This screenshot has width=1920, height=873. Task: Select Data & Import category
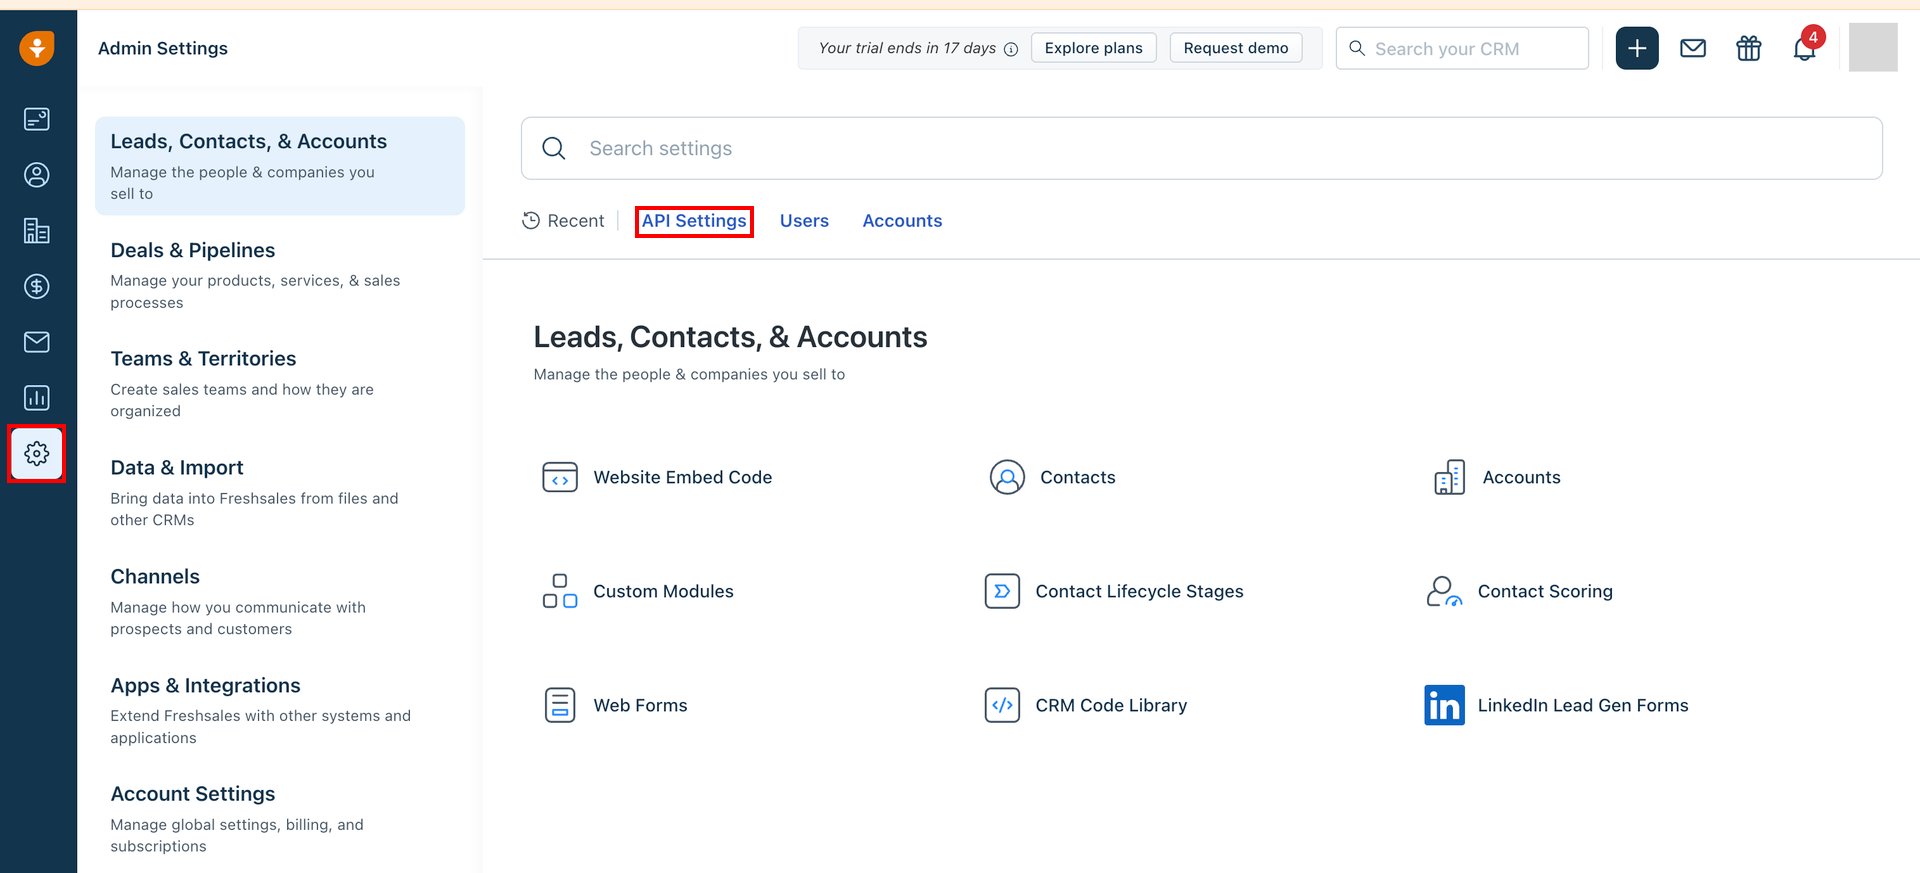click(x=280, y=493)
